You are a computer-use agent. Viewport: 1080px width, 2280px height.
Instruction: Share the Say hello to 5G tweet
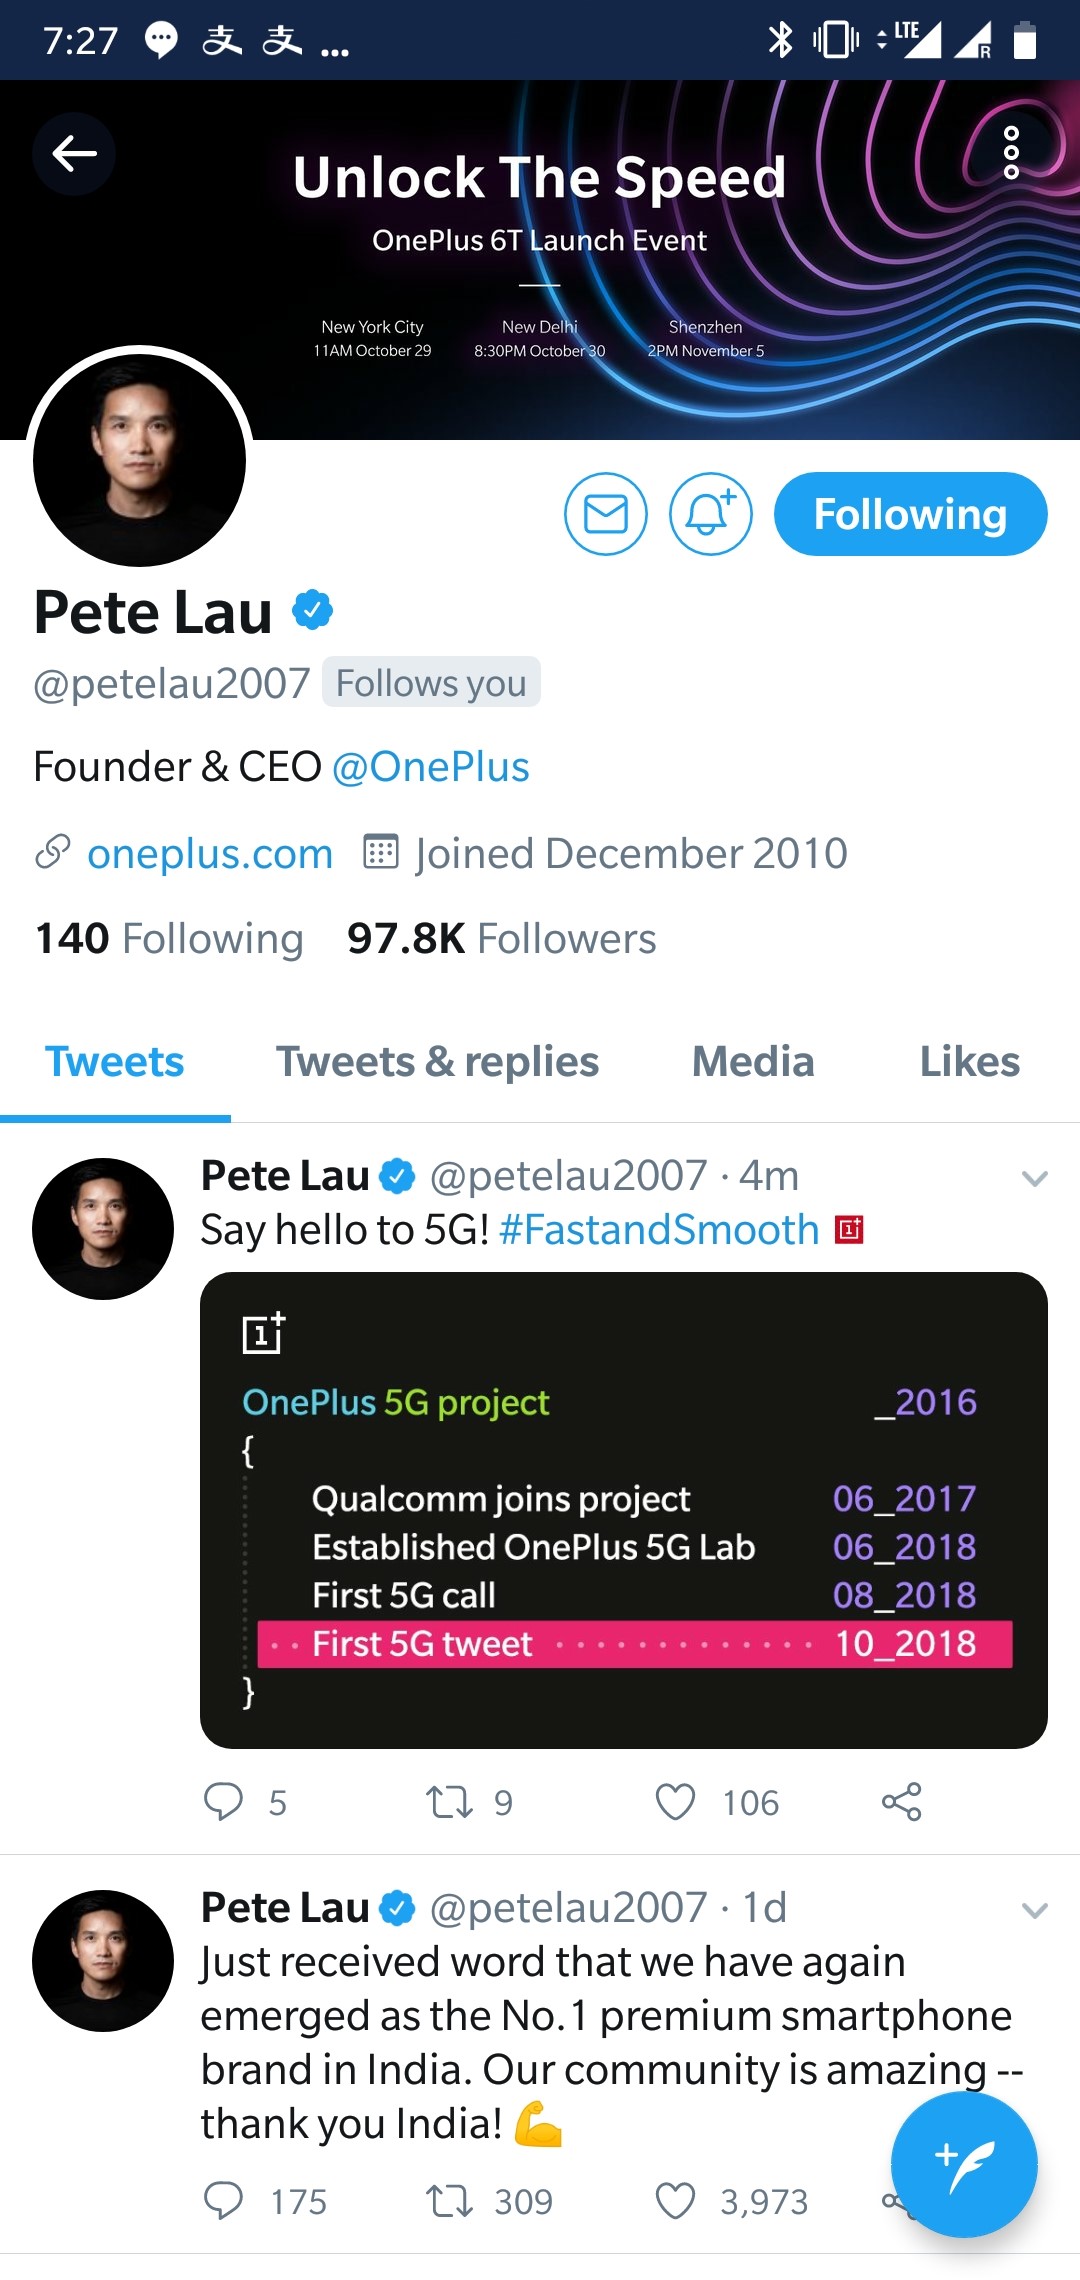coord(901,1802)
